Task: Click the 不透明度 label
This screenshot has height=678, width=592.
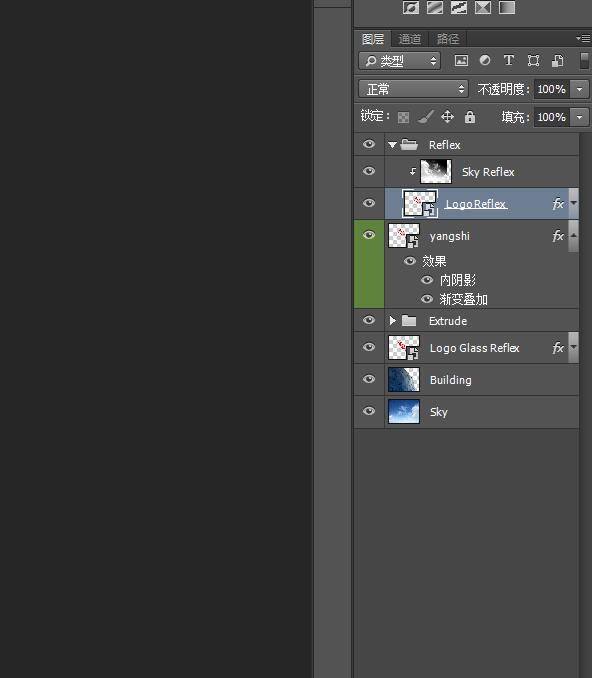Action: tap(503, 90)
